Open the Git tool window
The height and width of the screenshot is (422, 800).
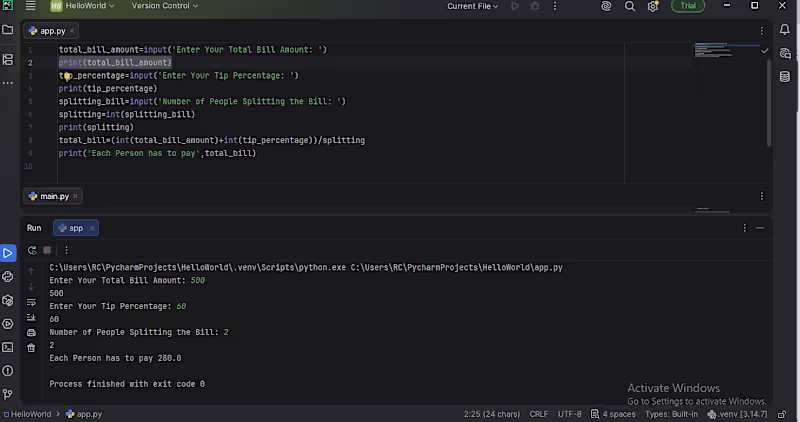pyautogui.click(x=8, y=394)
